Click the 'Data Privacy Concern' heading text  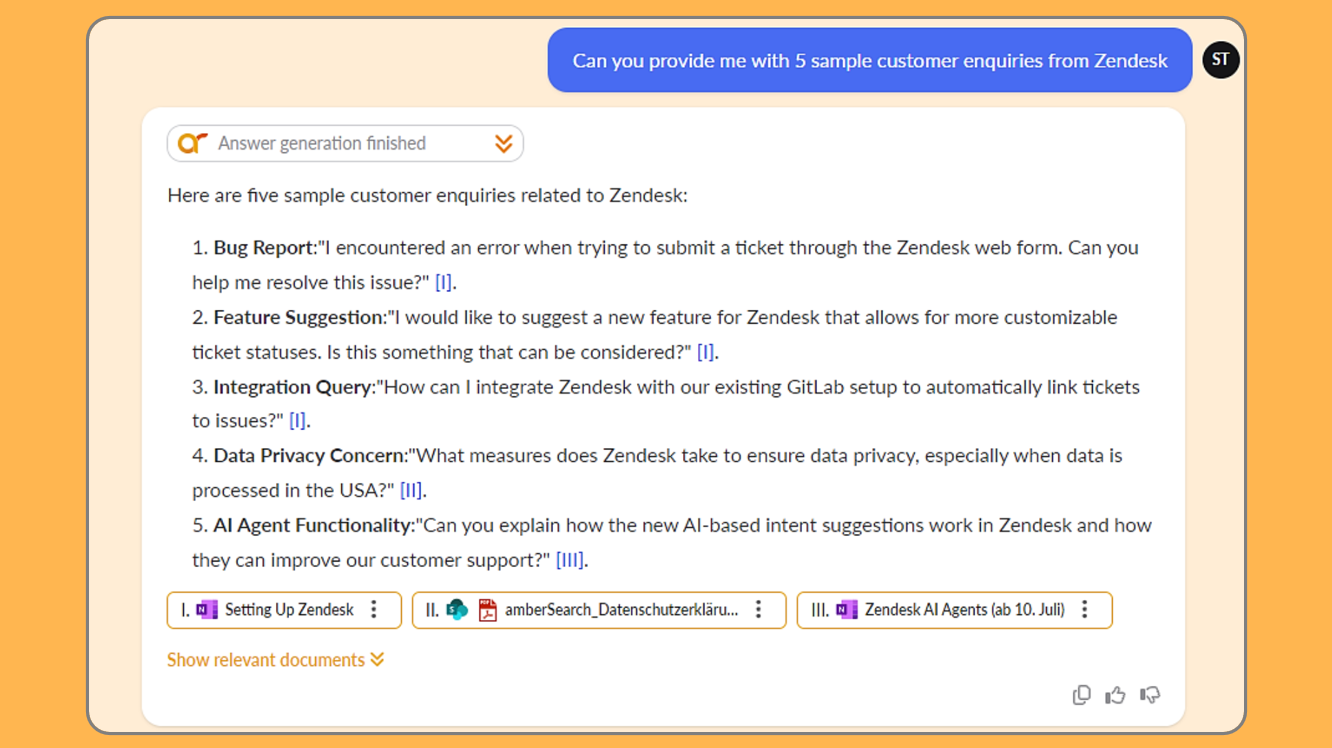pyautogui.click(x=309, y=455)
